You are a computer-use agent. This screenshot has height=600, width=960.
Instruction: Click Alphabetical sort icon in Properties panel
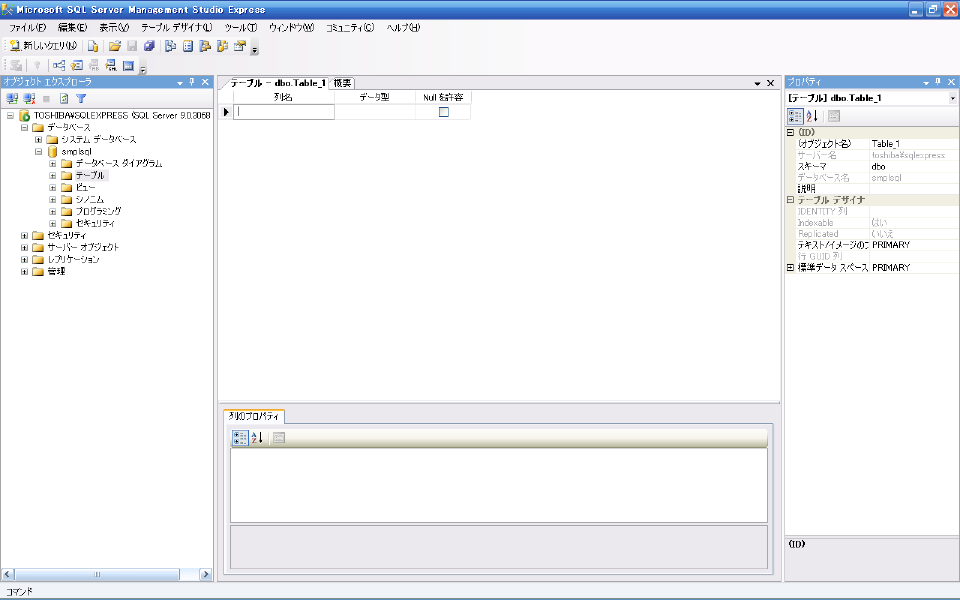tap(812, 116)
